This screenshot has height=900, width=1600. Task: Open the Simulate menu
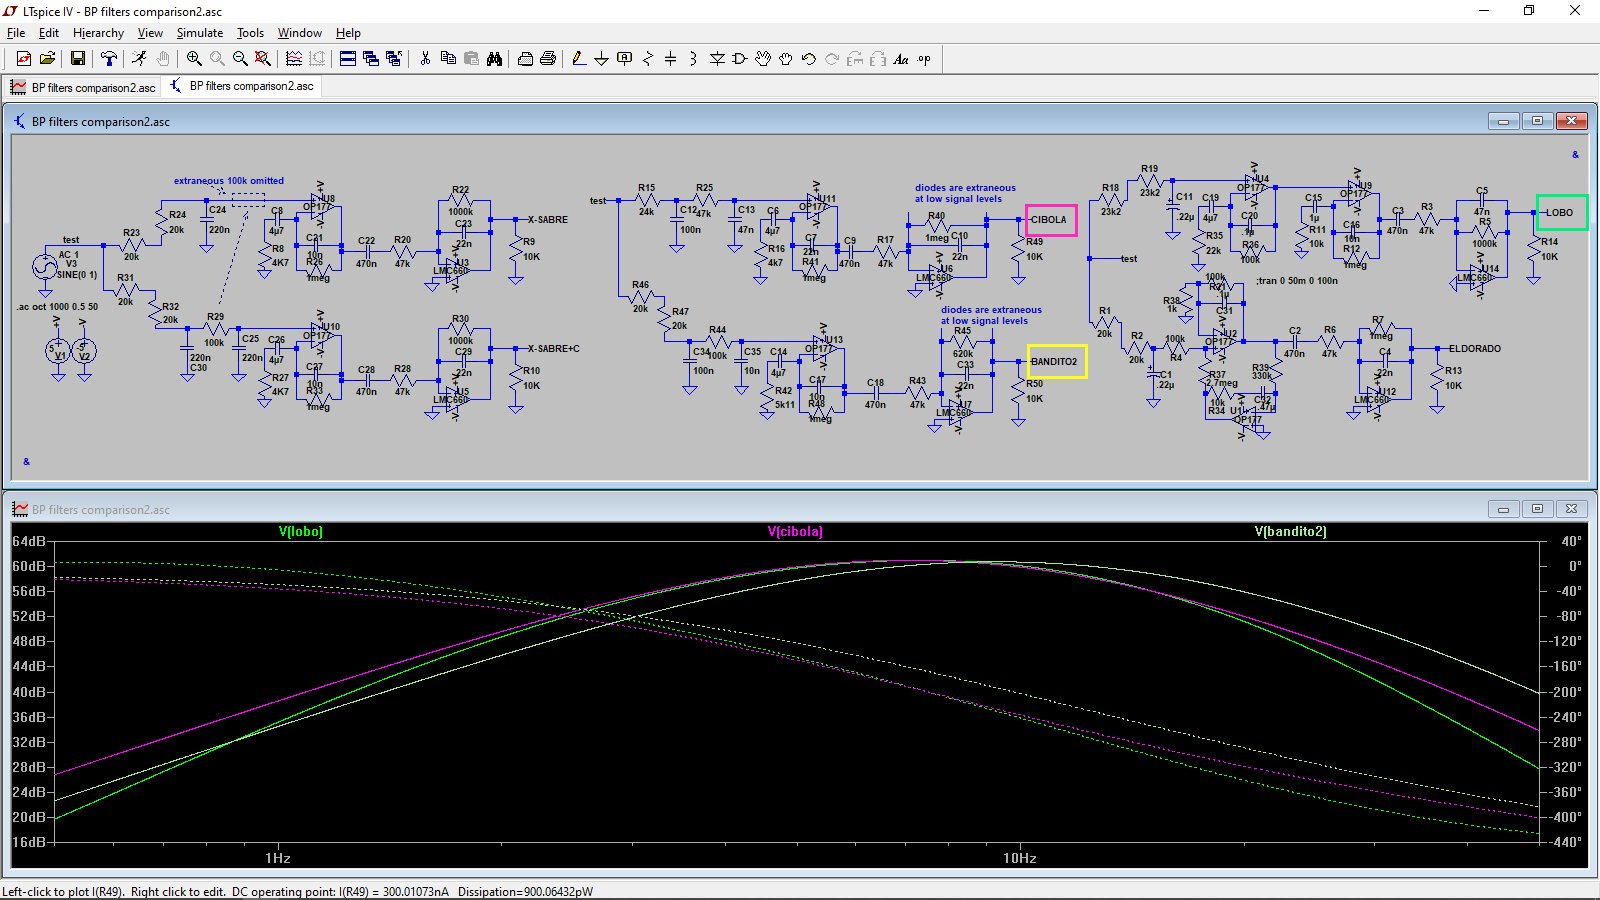pyautogui.click(x=199, y=33)
